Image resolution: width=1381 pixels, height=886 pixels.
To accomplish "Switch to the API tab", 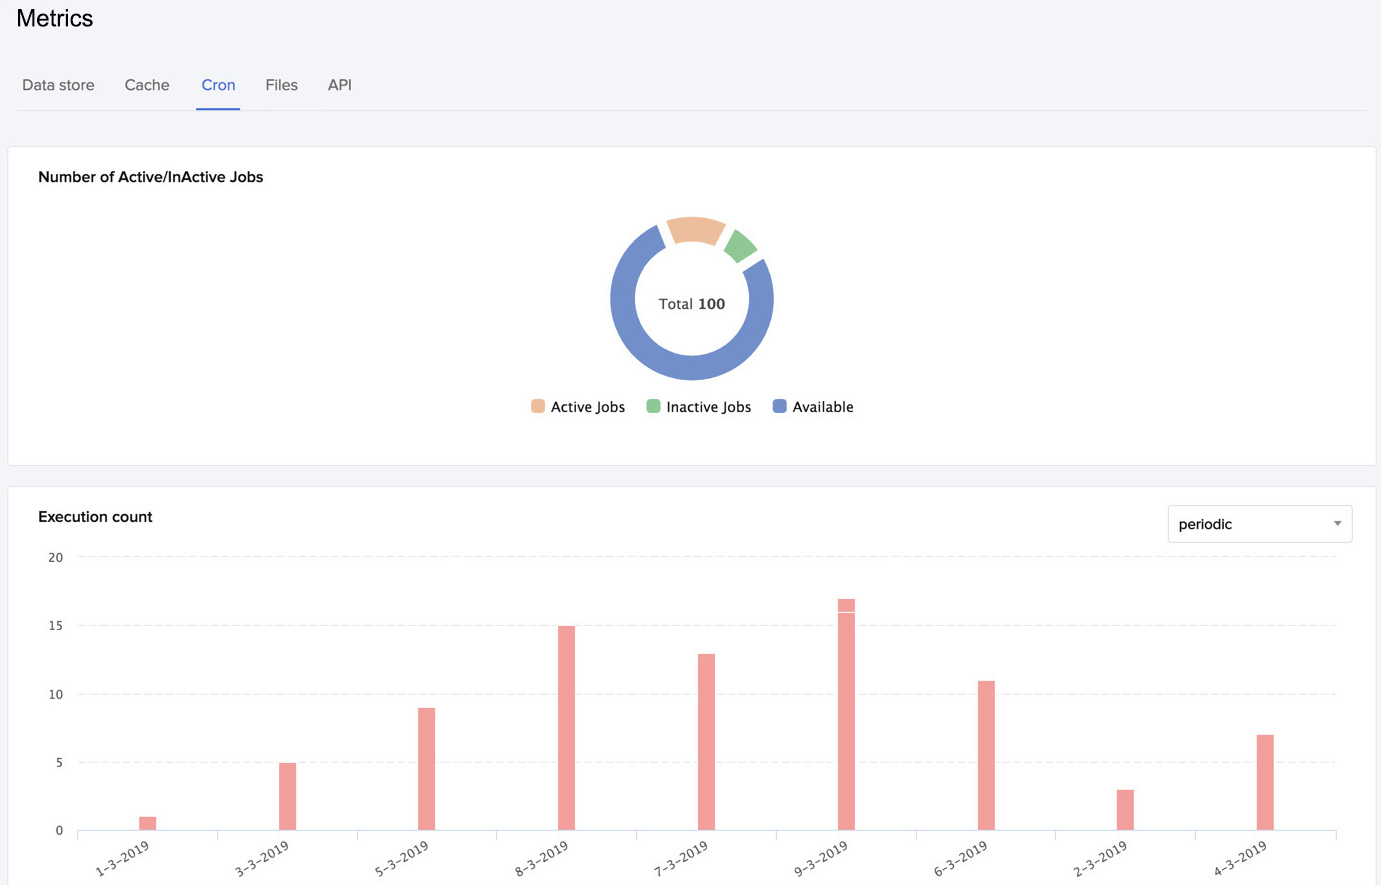I will [x=339, y=85].
